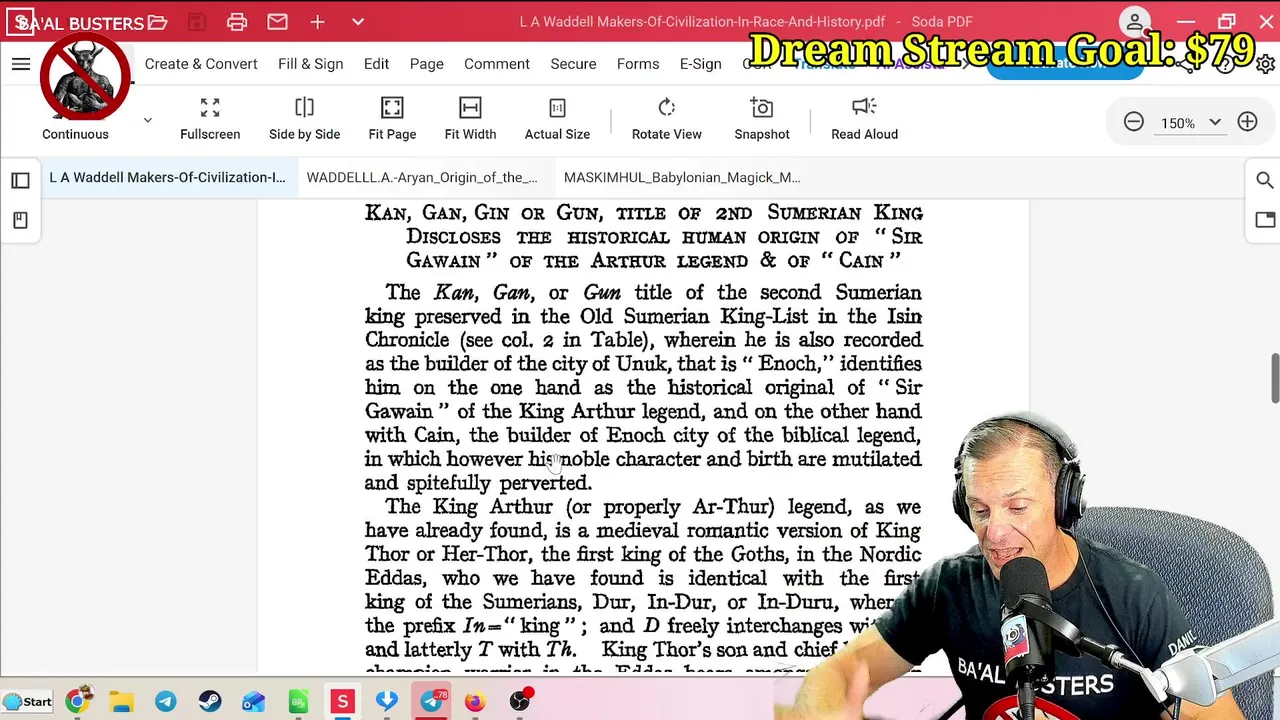Open the search magnifier on right
Image resolution: width=1280 pixels, height=720 pixels.
tap(1265, 180)
